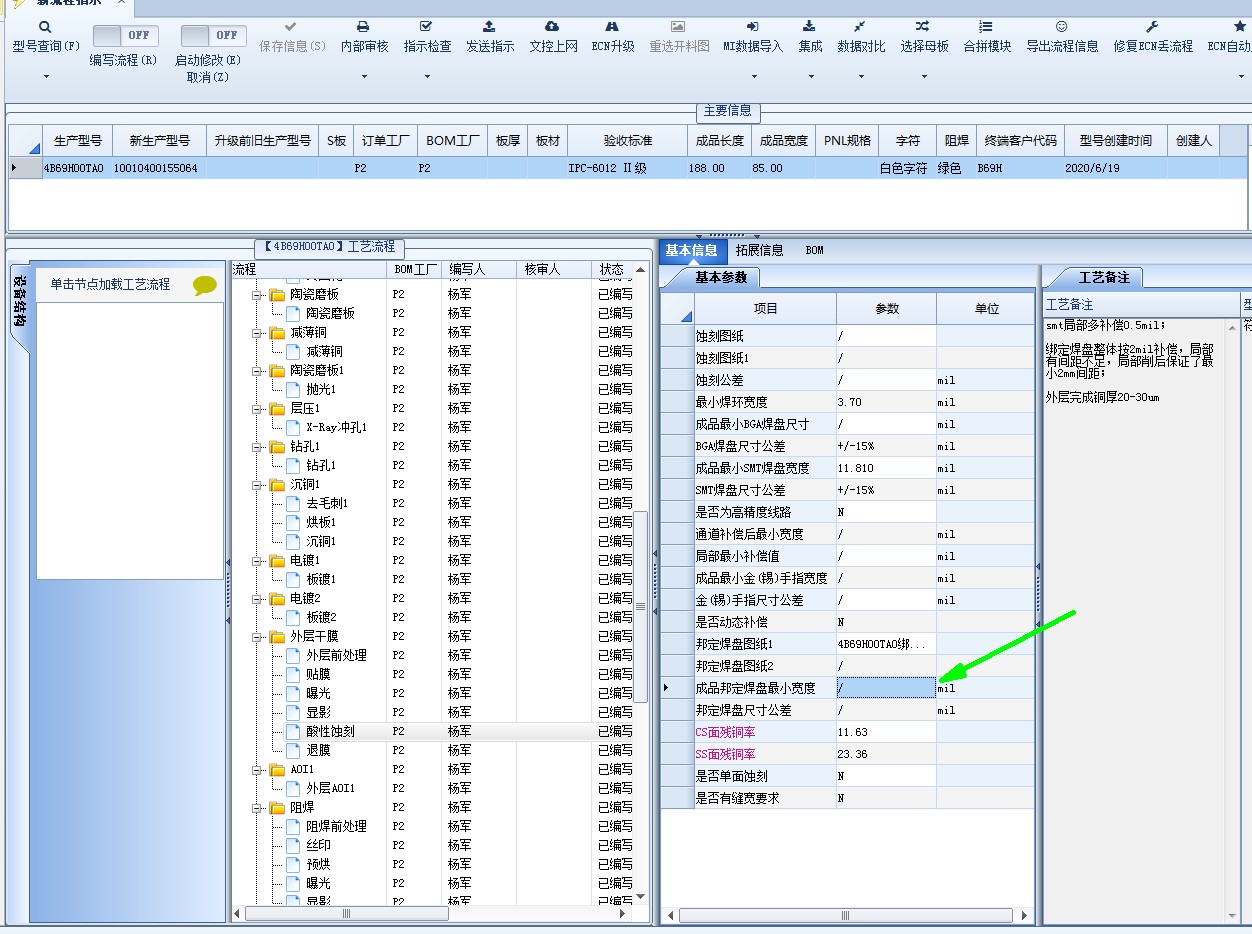Open the MI数据导入 dropdown arrow
The image size is (1252, 934).
tap(753, 77)
